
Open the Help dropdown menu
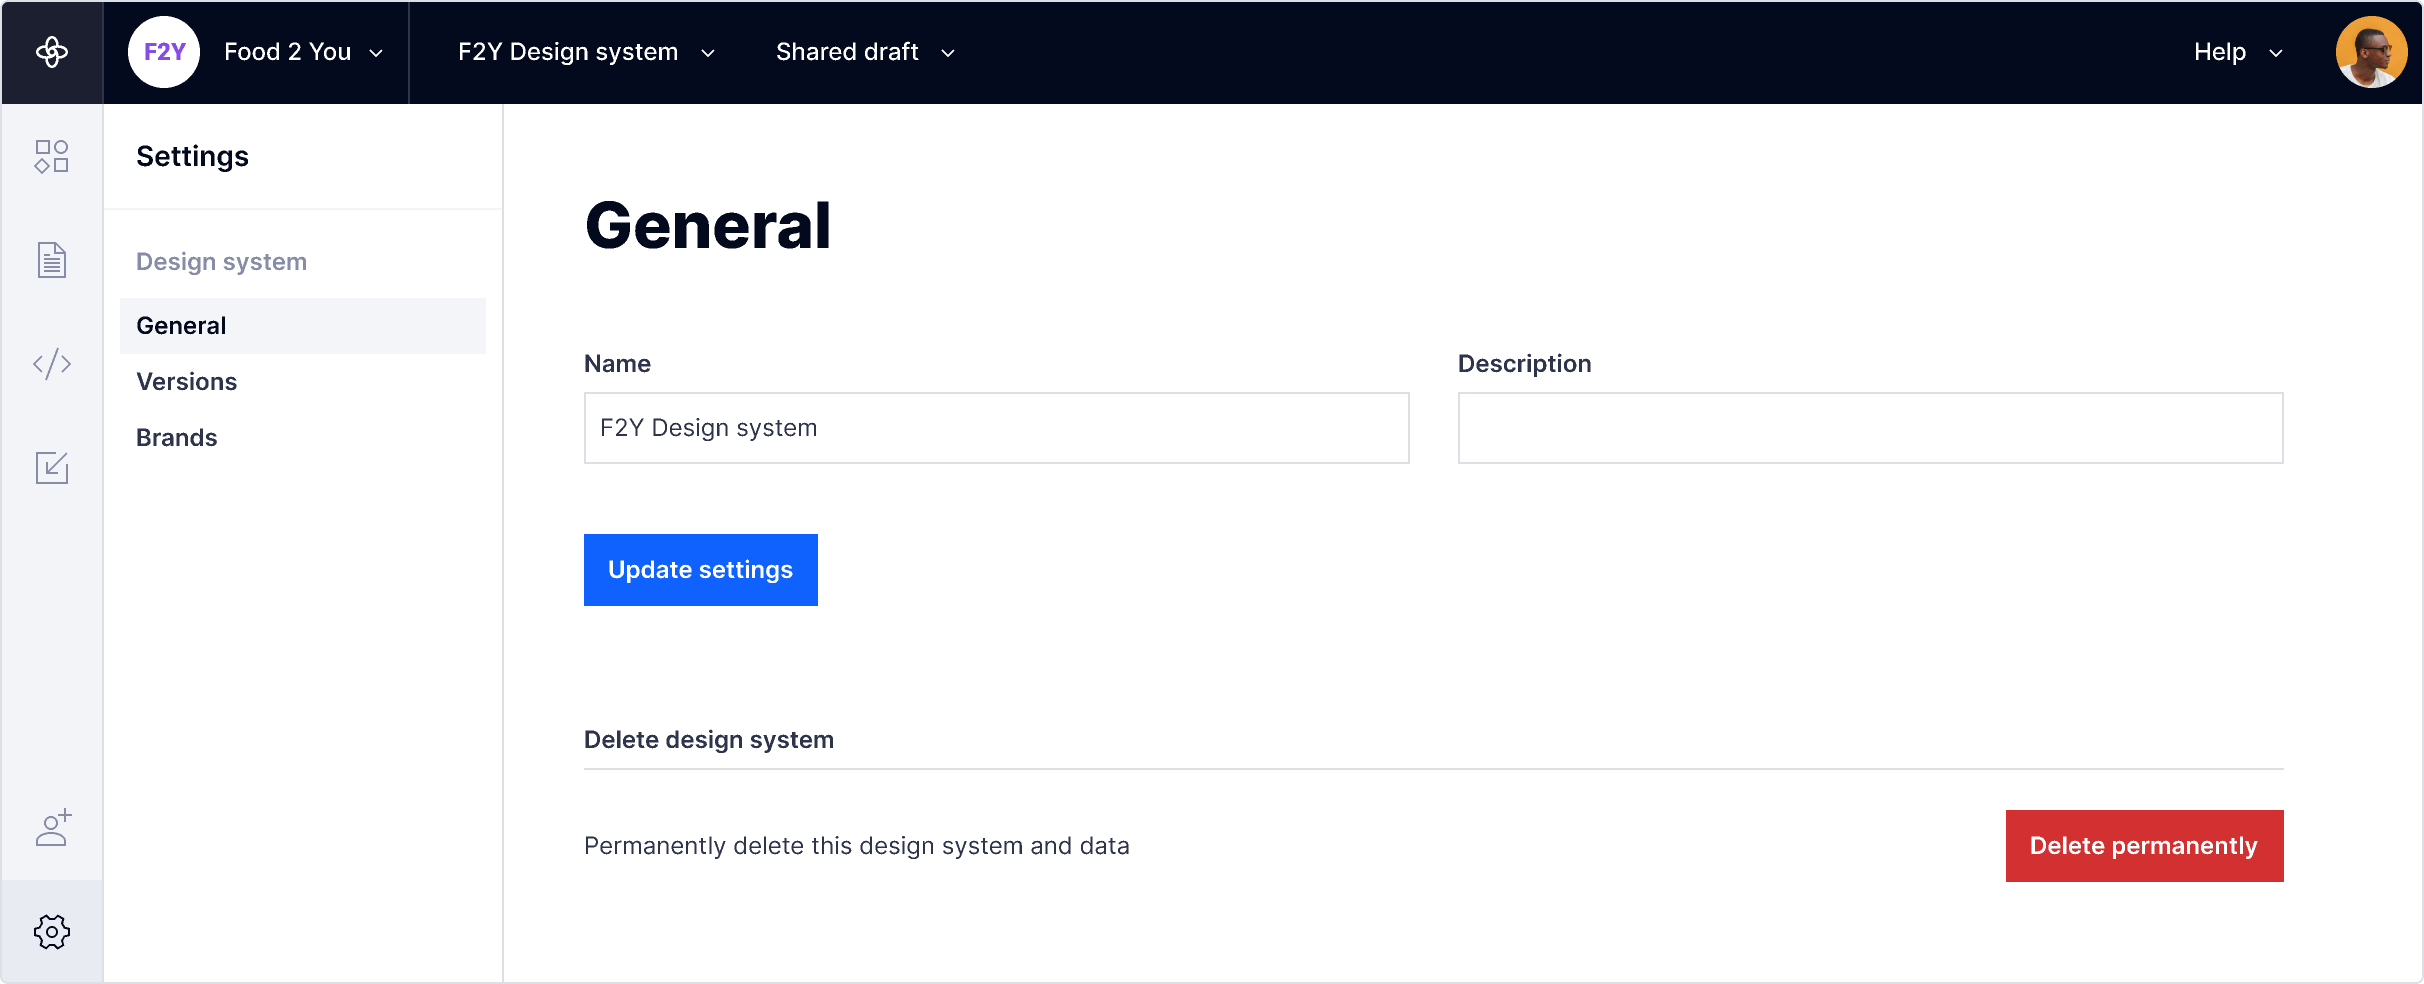click(x=2237, y=52)
